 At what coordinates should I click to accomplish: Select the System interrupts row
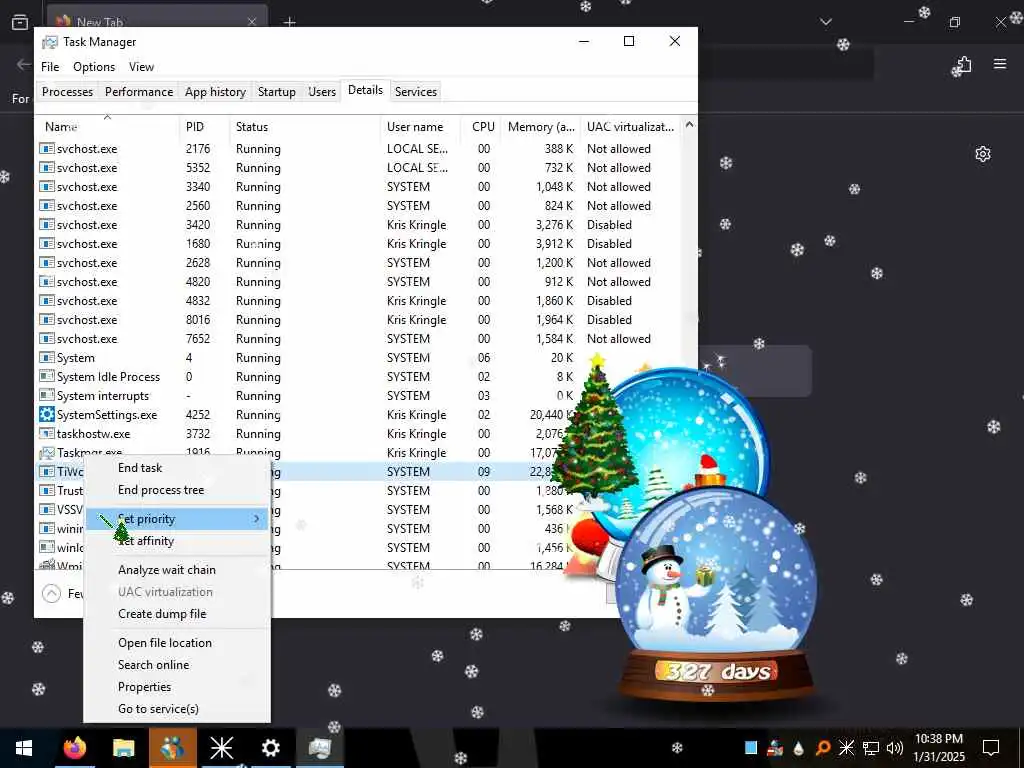359,396
